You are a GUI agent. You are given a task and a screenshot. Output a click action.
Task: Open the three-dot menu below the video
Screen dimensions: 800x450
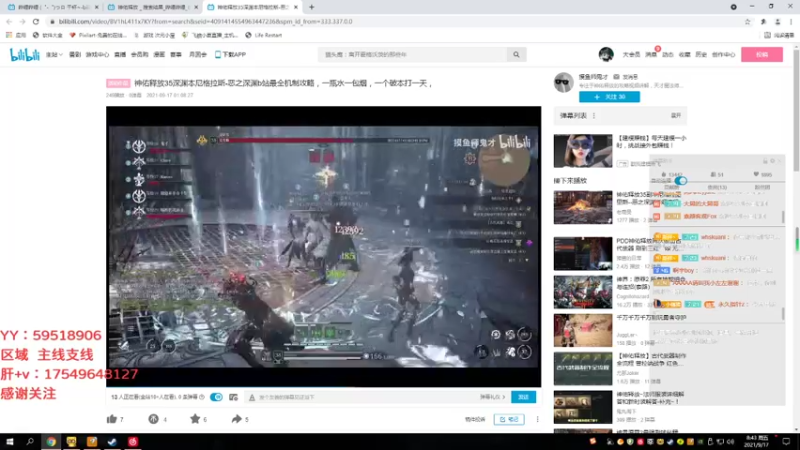(537, 419)
